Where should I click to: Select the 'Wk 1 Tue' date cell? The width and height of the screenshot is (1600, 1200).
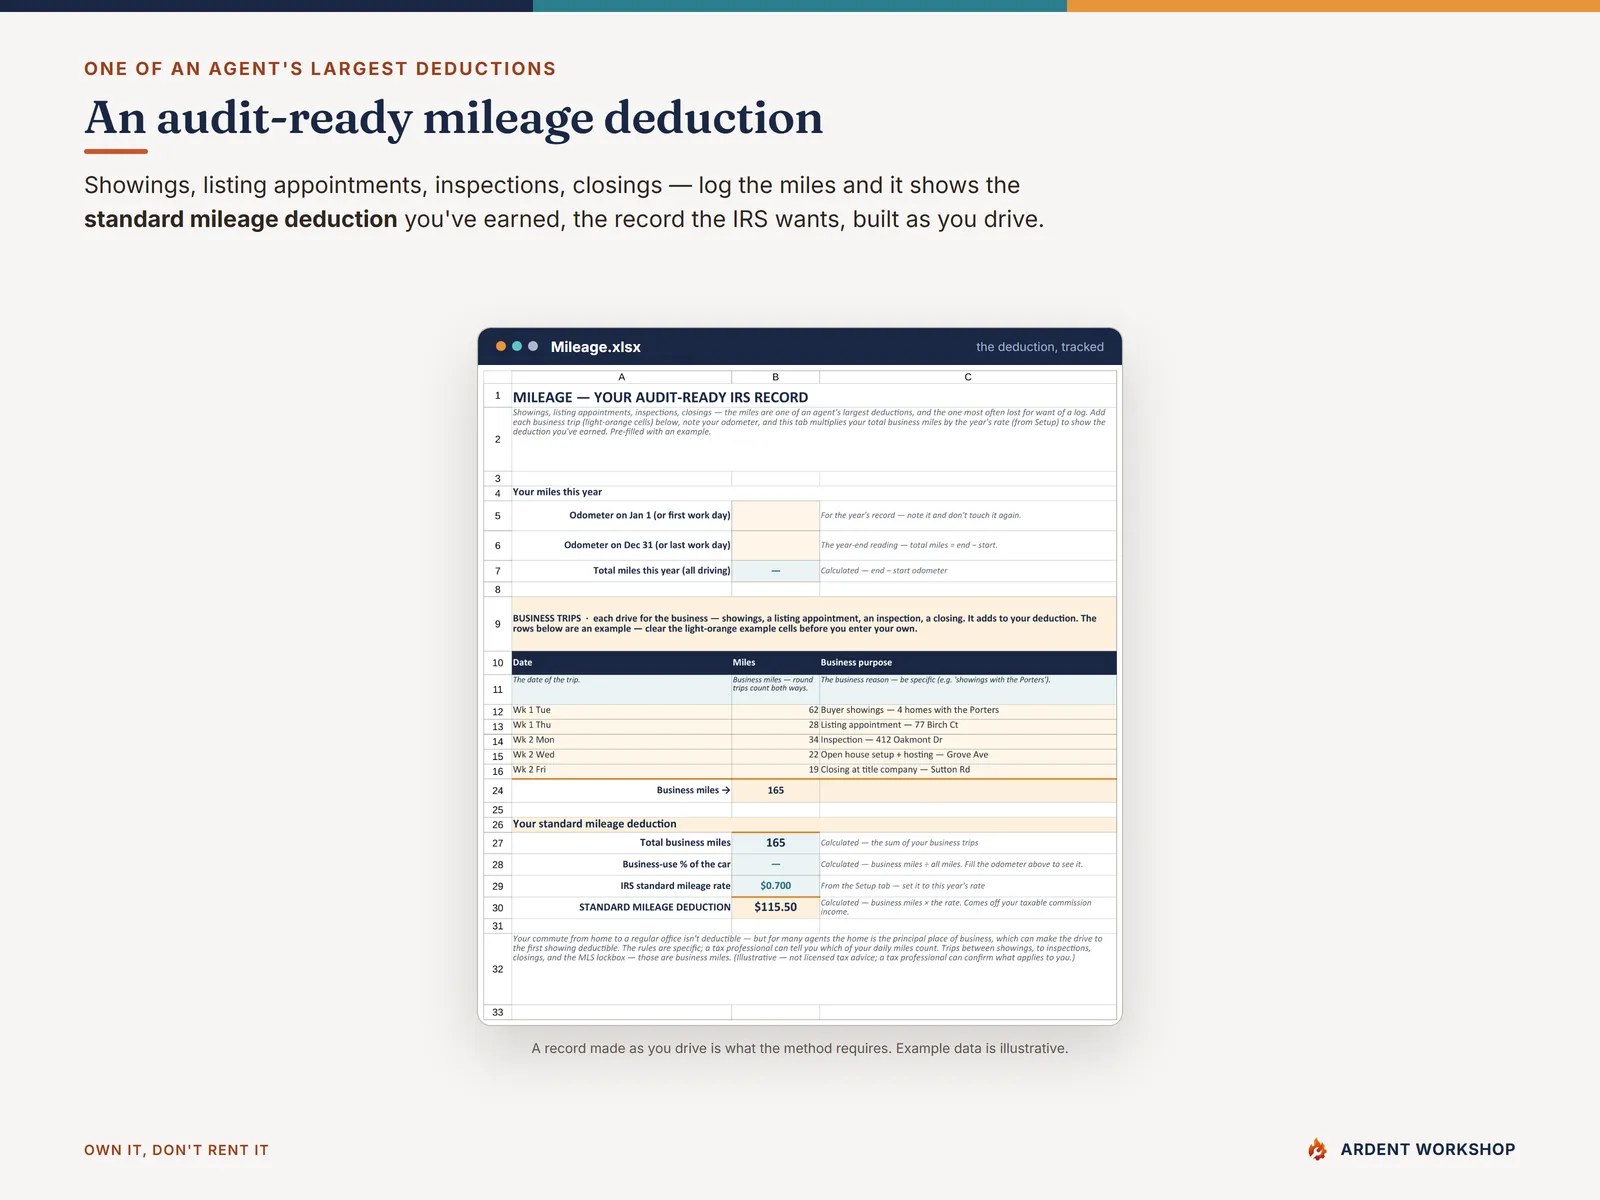click(621, 710)
